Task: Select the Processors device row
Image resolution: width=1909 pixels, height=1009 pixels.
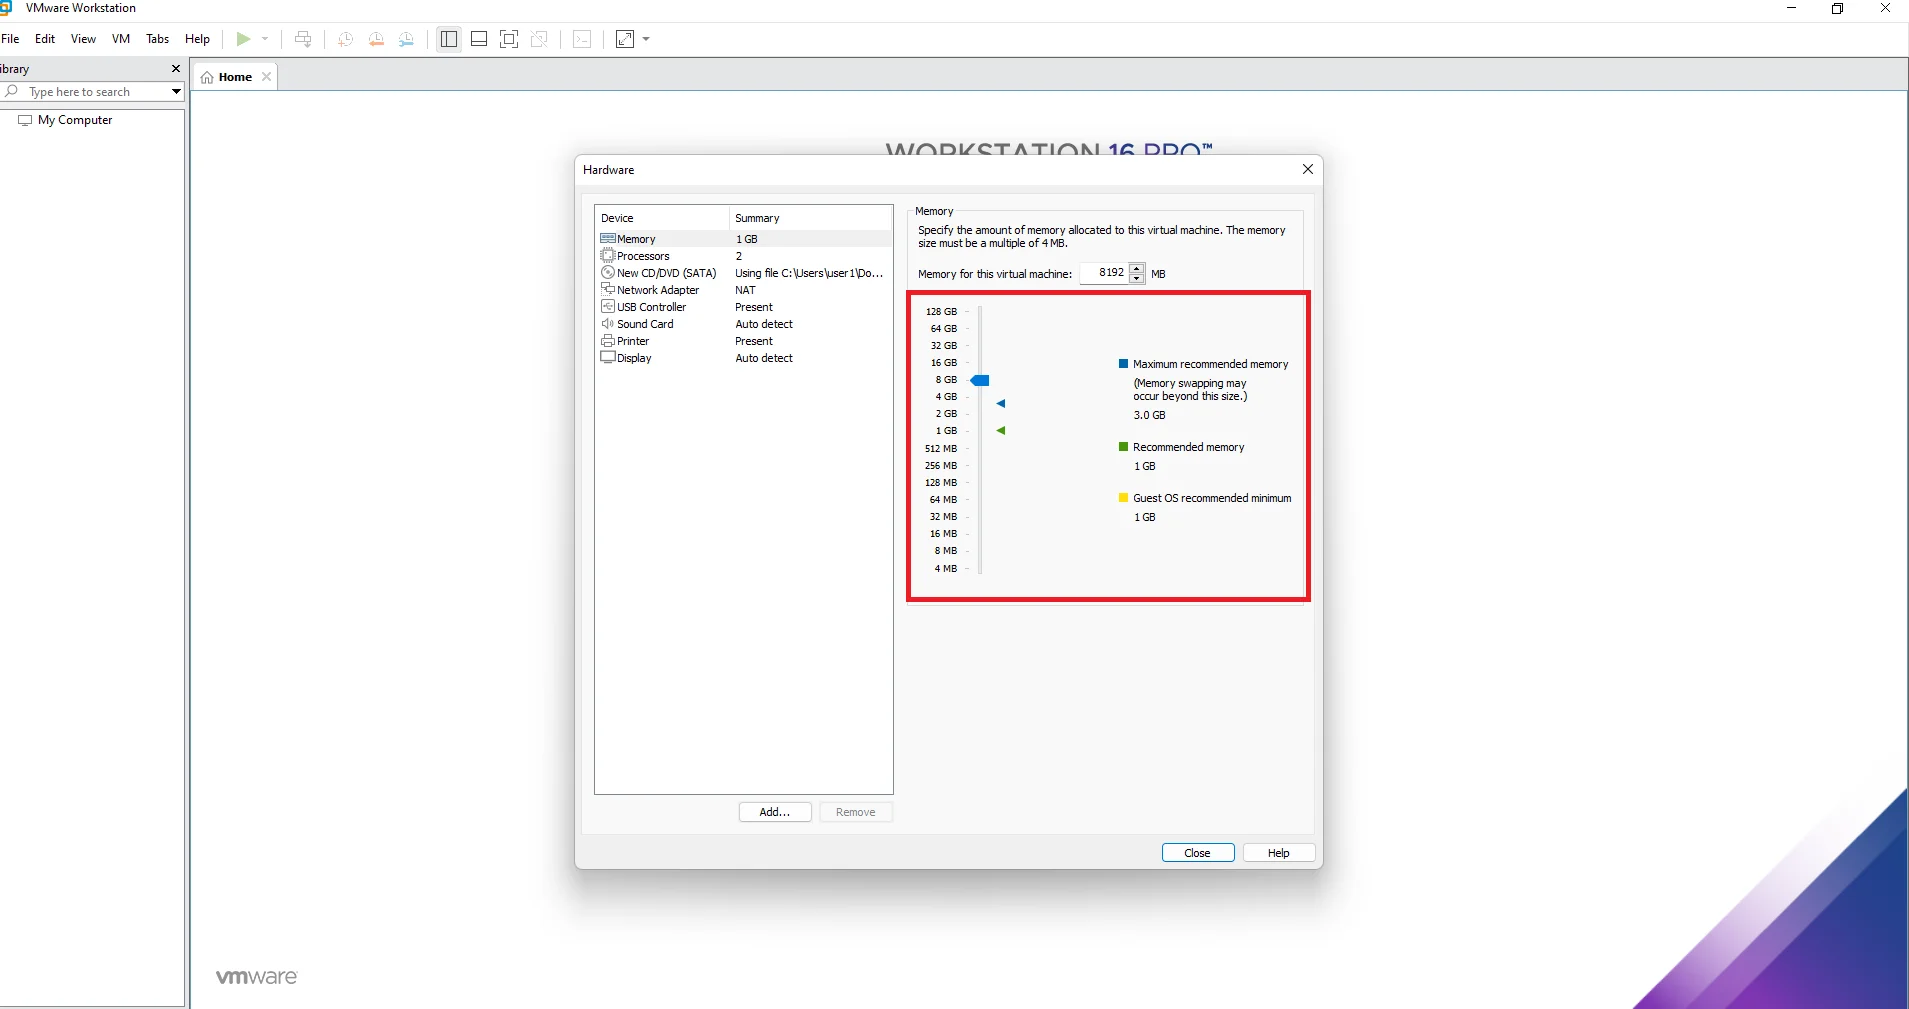Action: click(643, 256)
